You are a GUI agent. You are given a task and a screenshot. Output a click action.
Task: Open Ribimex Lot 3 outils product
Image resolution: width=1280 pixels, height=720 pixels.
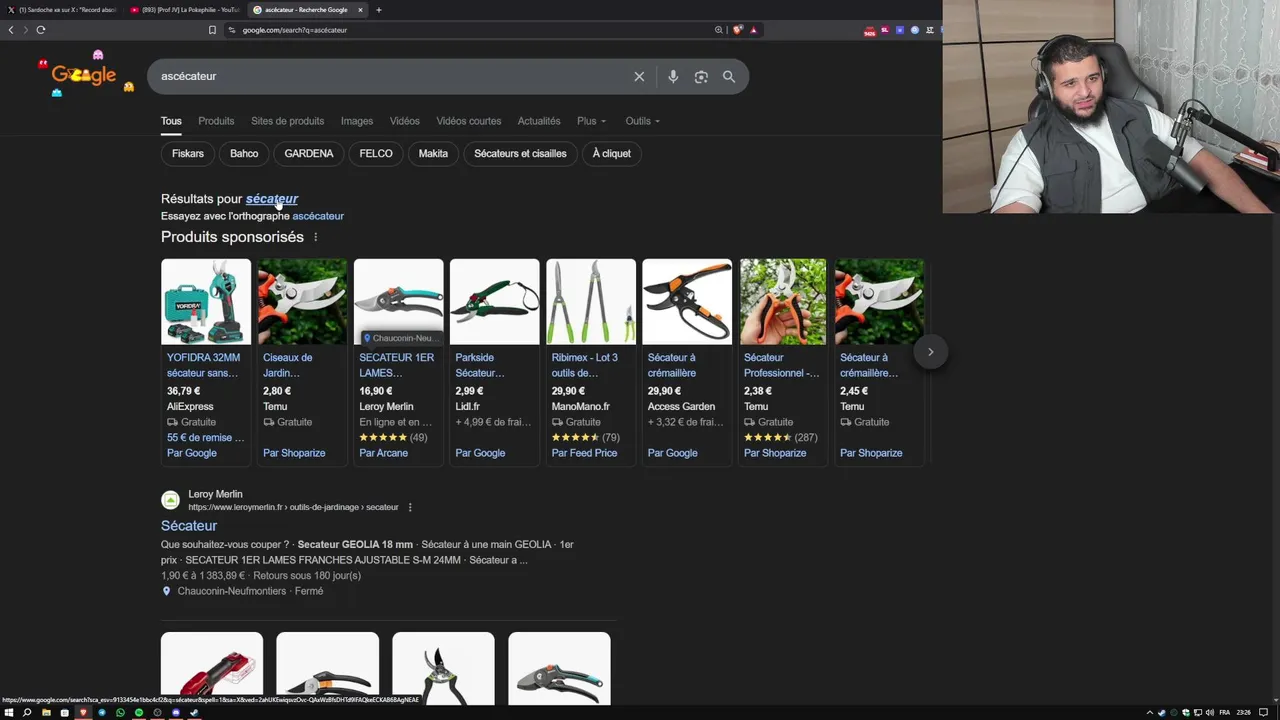point(585,365)
